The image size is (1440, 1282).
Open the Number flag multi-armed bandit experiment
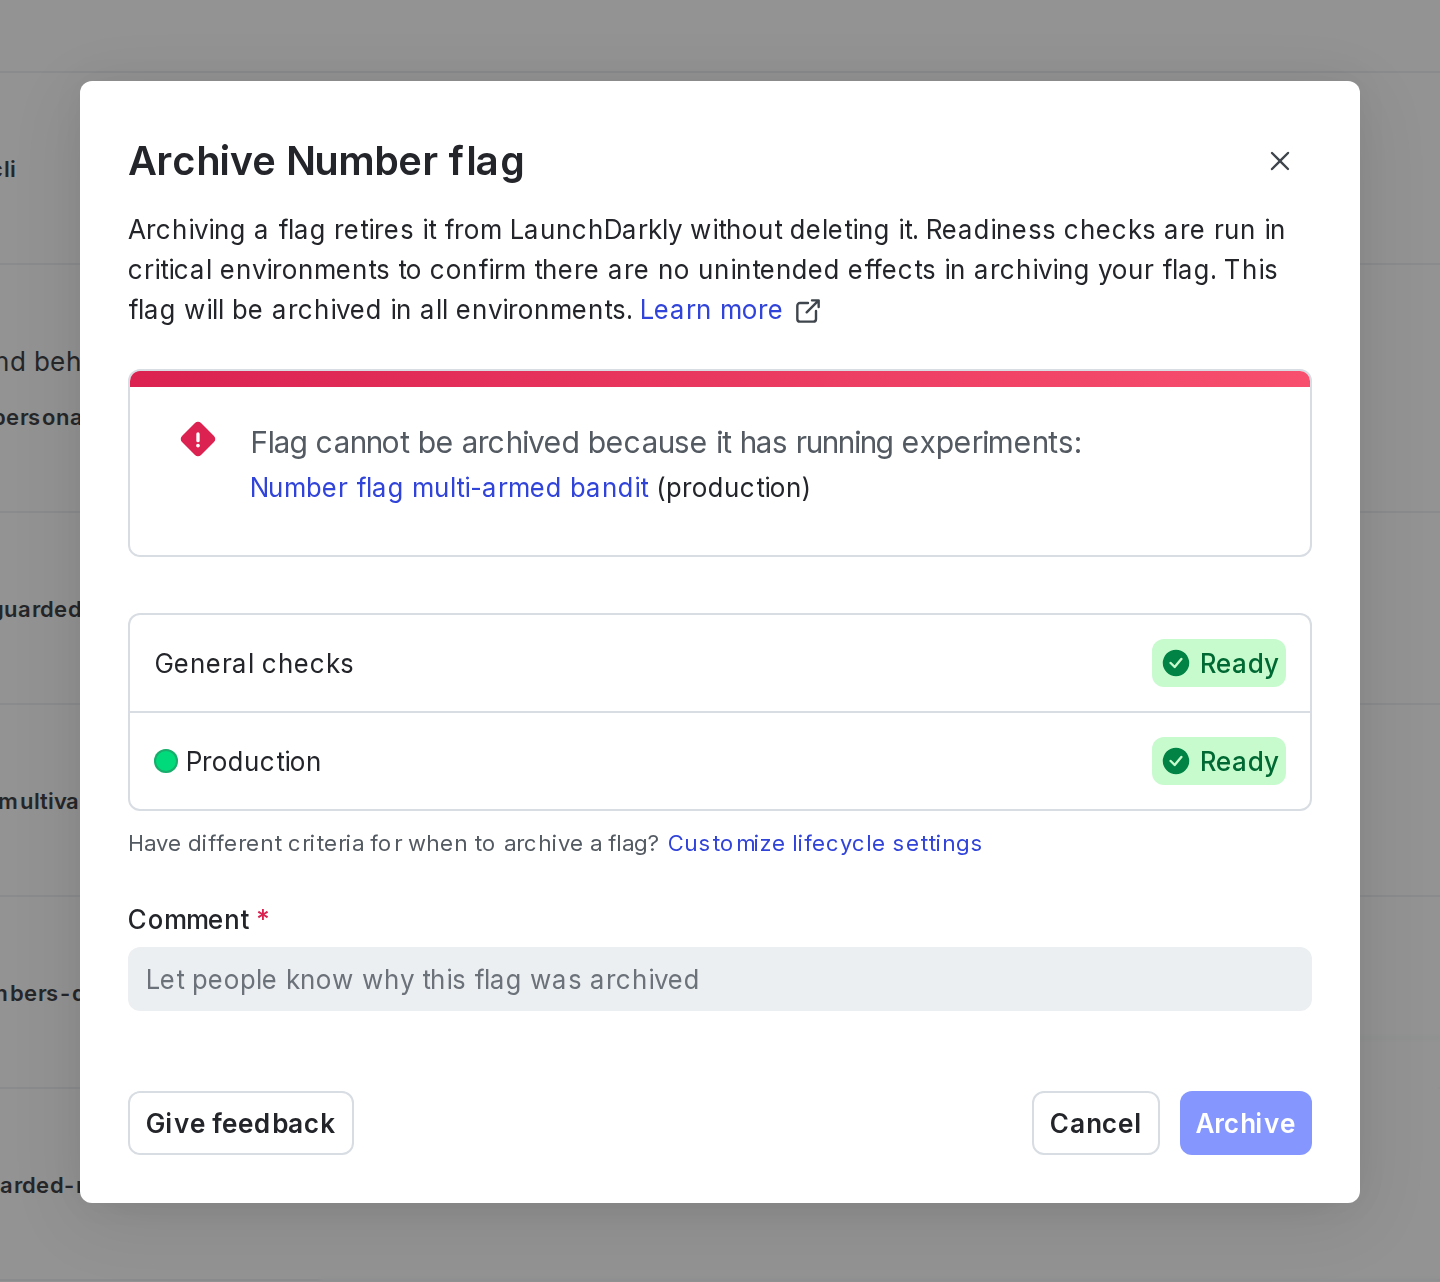[x=449, y=488]
